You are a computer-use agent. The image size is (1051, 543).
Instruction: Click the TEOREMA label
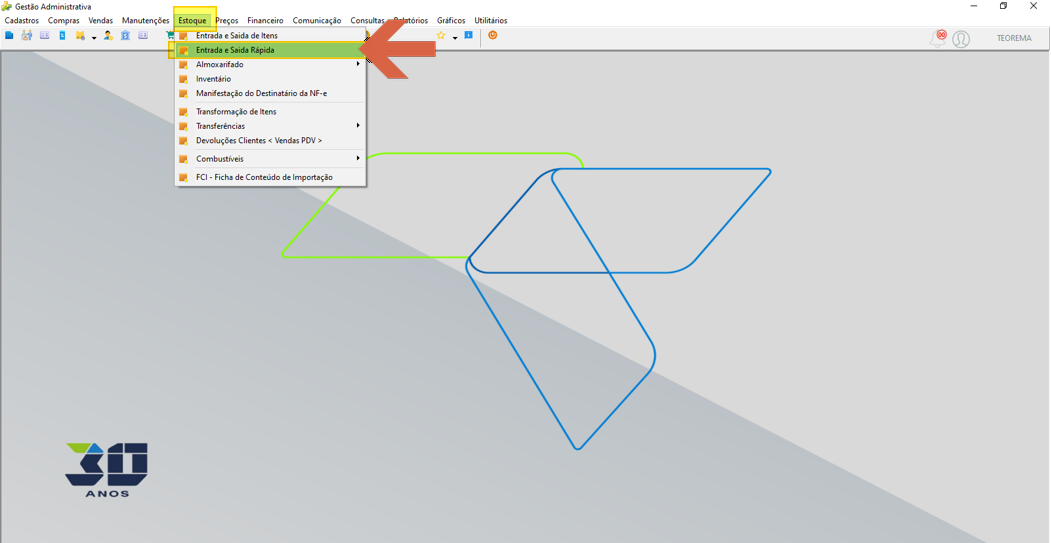pyautogui.click(x=1014, y=38)
